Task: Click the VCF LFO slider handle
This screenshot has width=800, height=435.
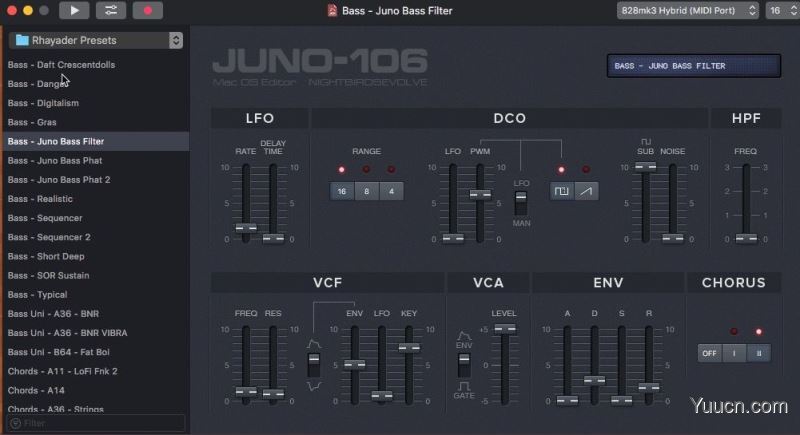Action: click(x=382, y=395)
